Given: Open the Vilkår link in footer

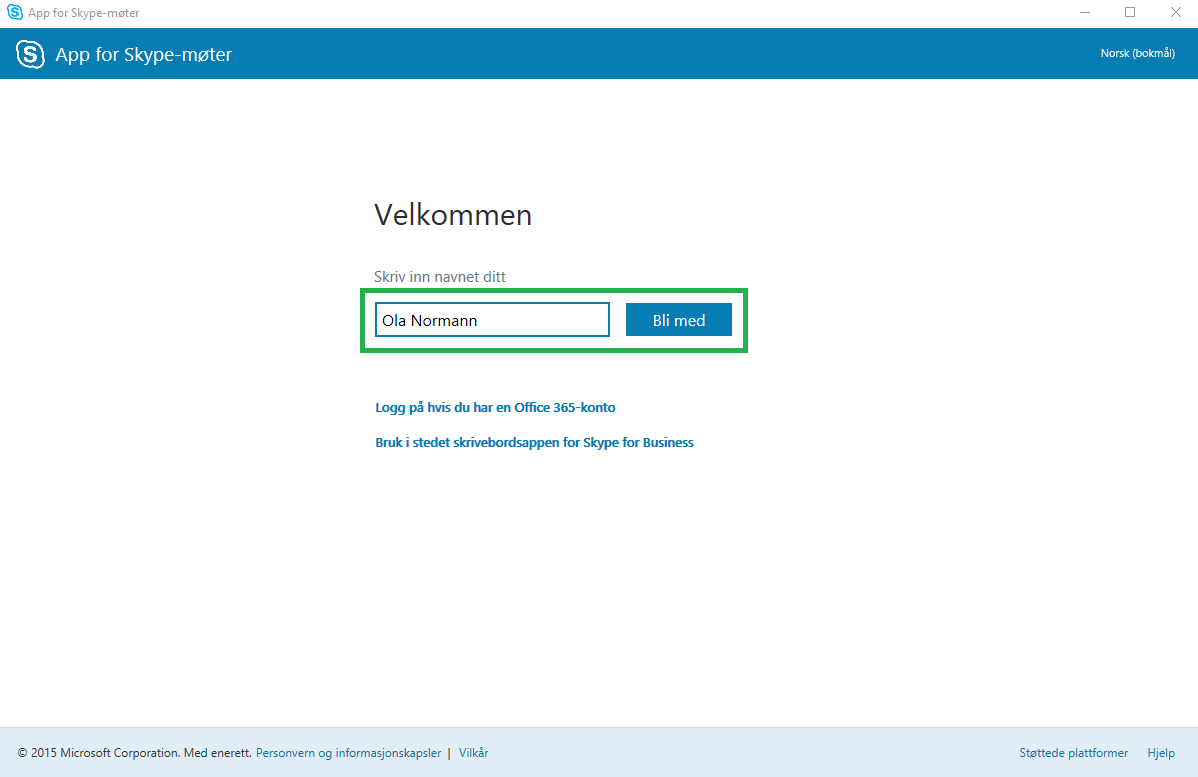Looking at the screenshot, I should click(x=473, y=753).
